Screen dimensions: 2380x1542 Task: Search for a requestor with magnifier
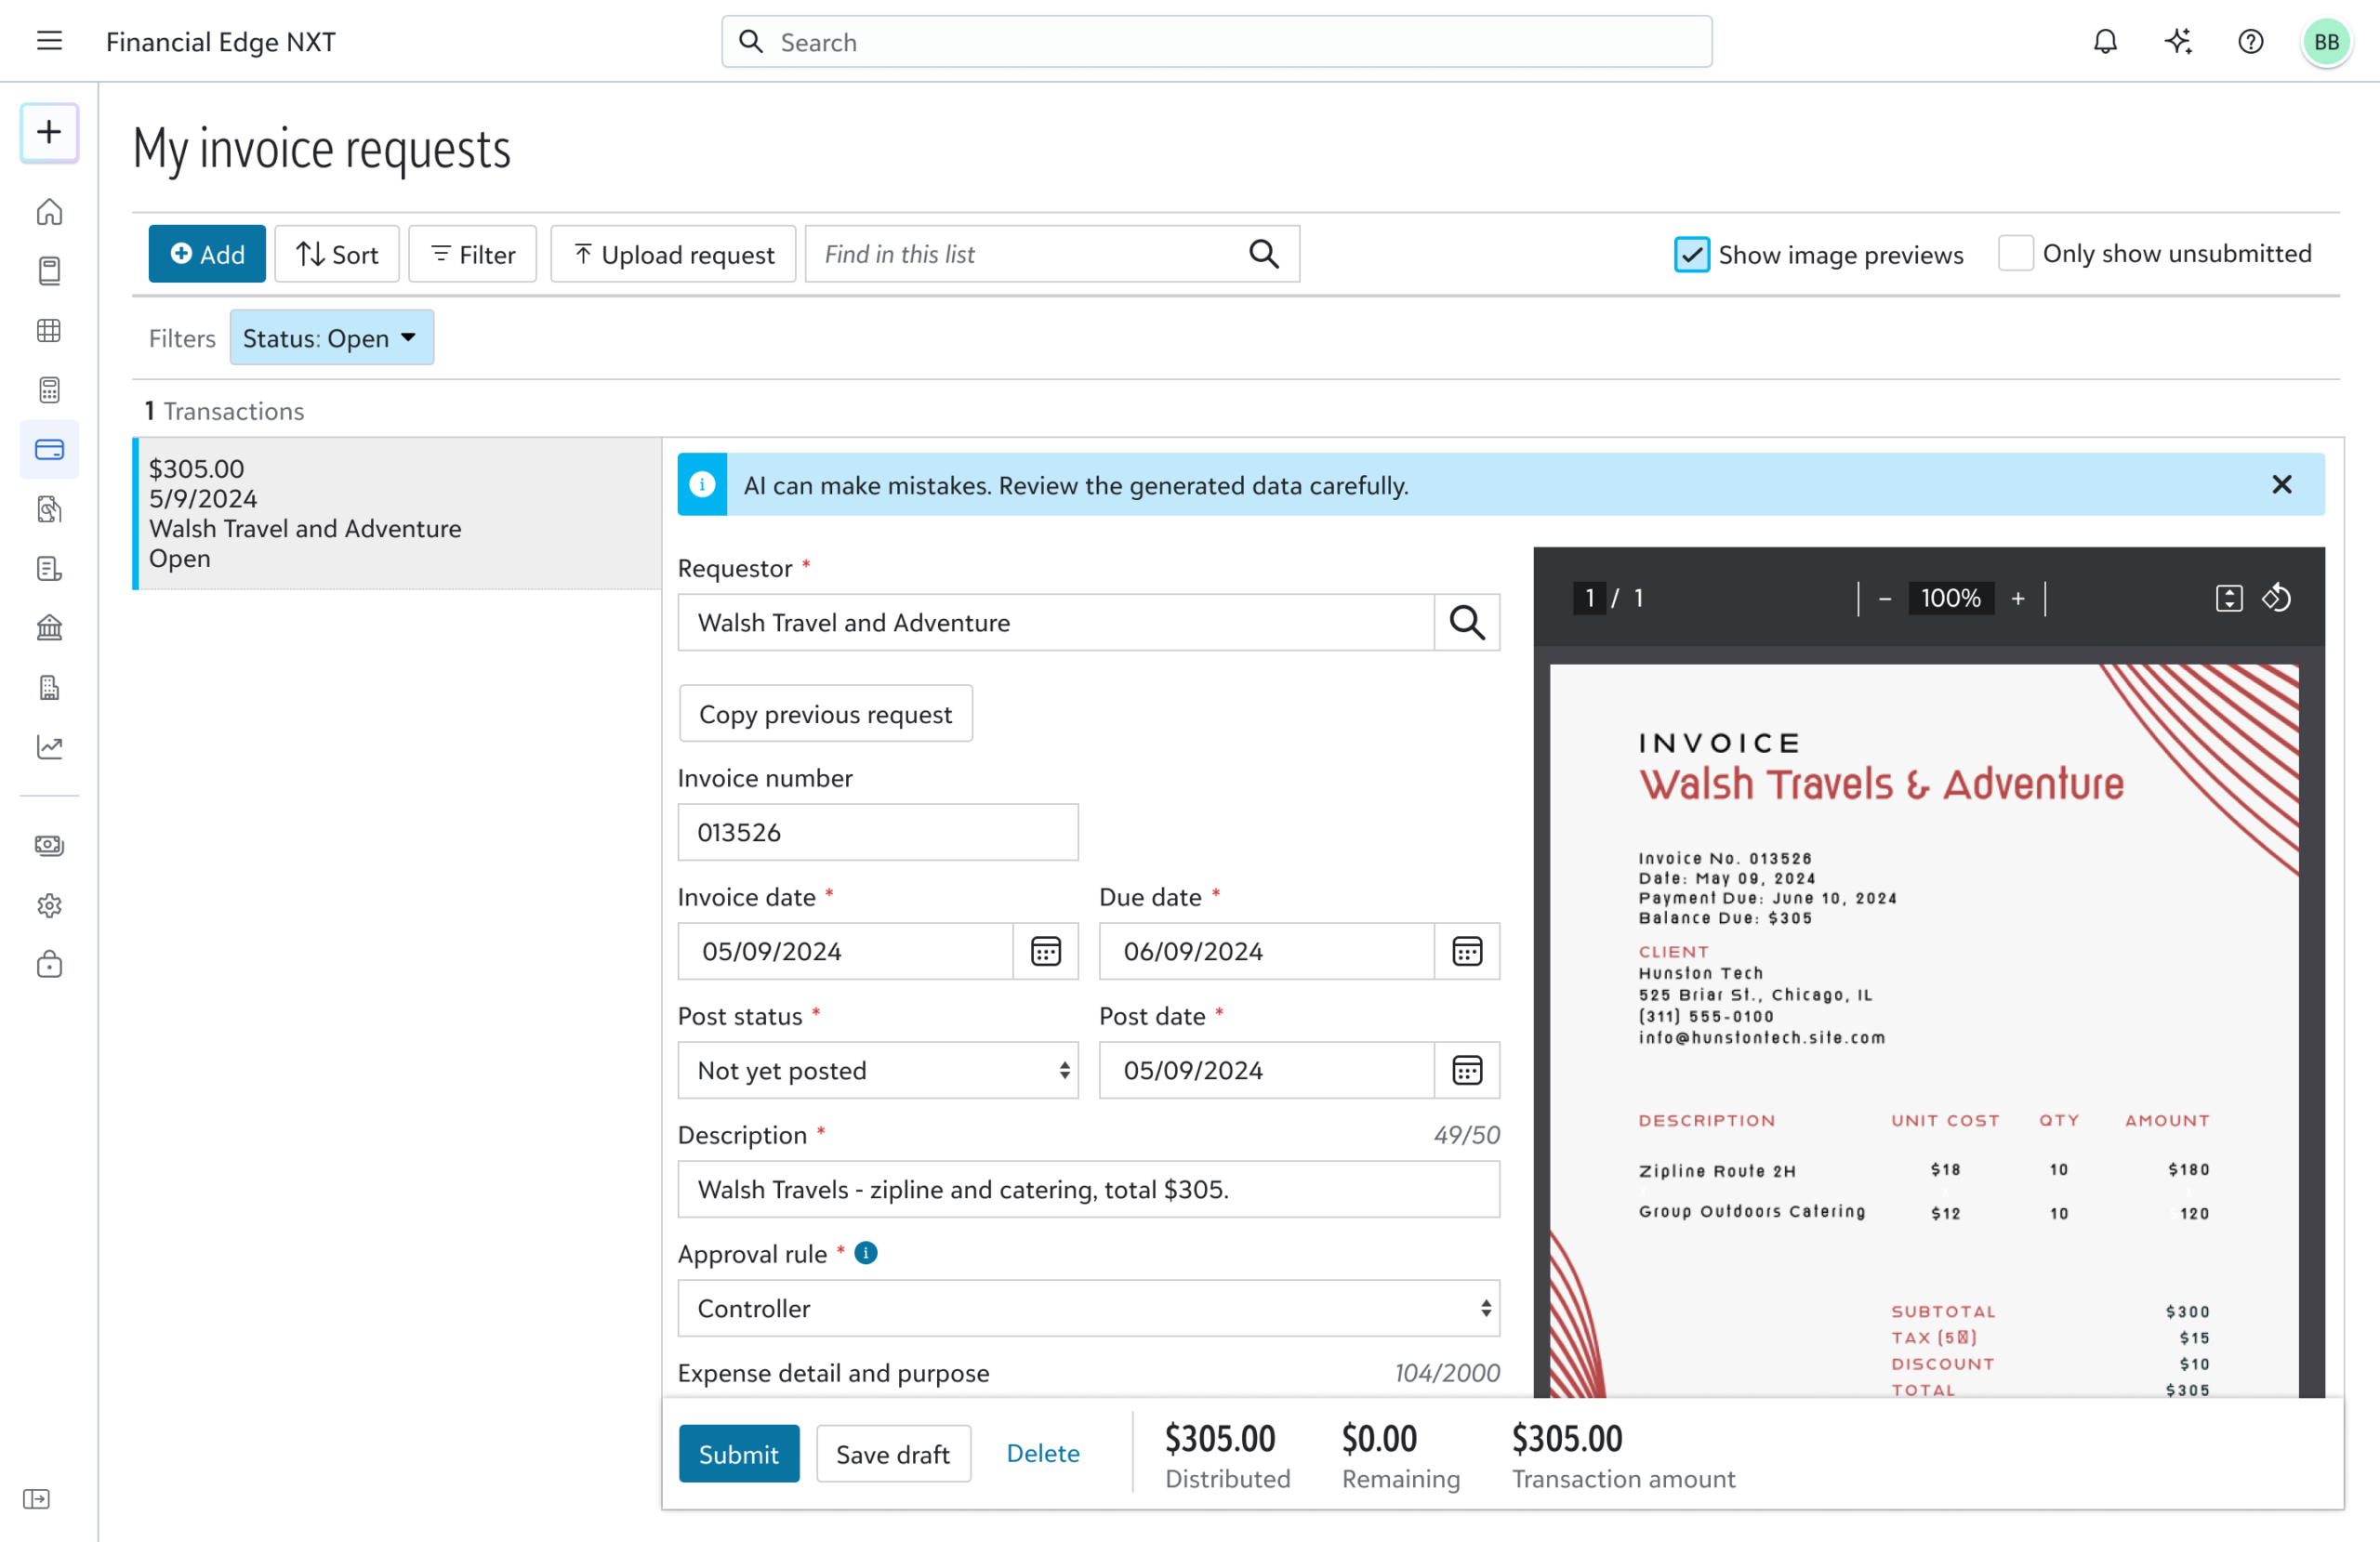coord(1466,623)
